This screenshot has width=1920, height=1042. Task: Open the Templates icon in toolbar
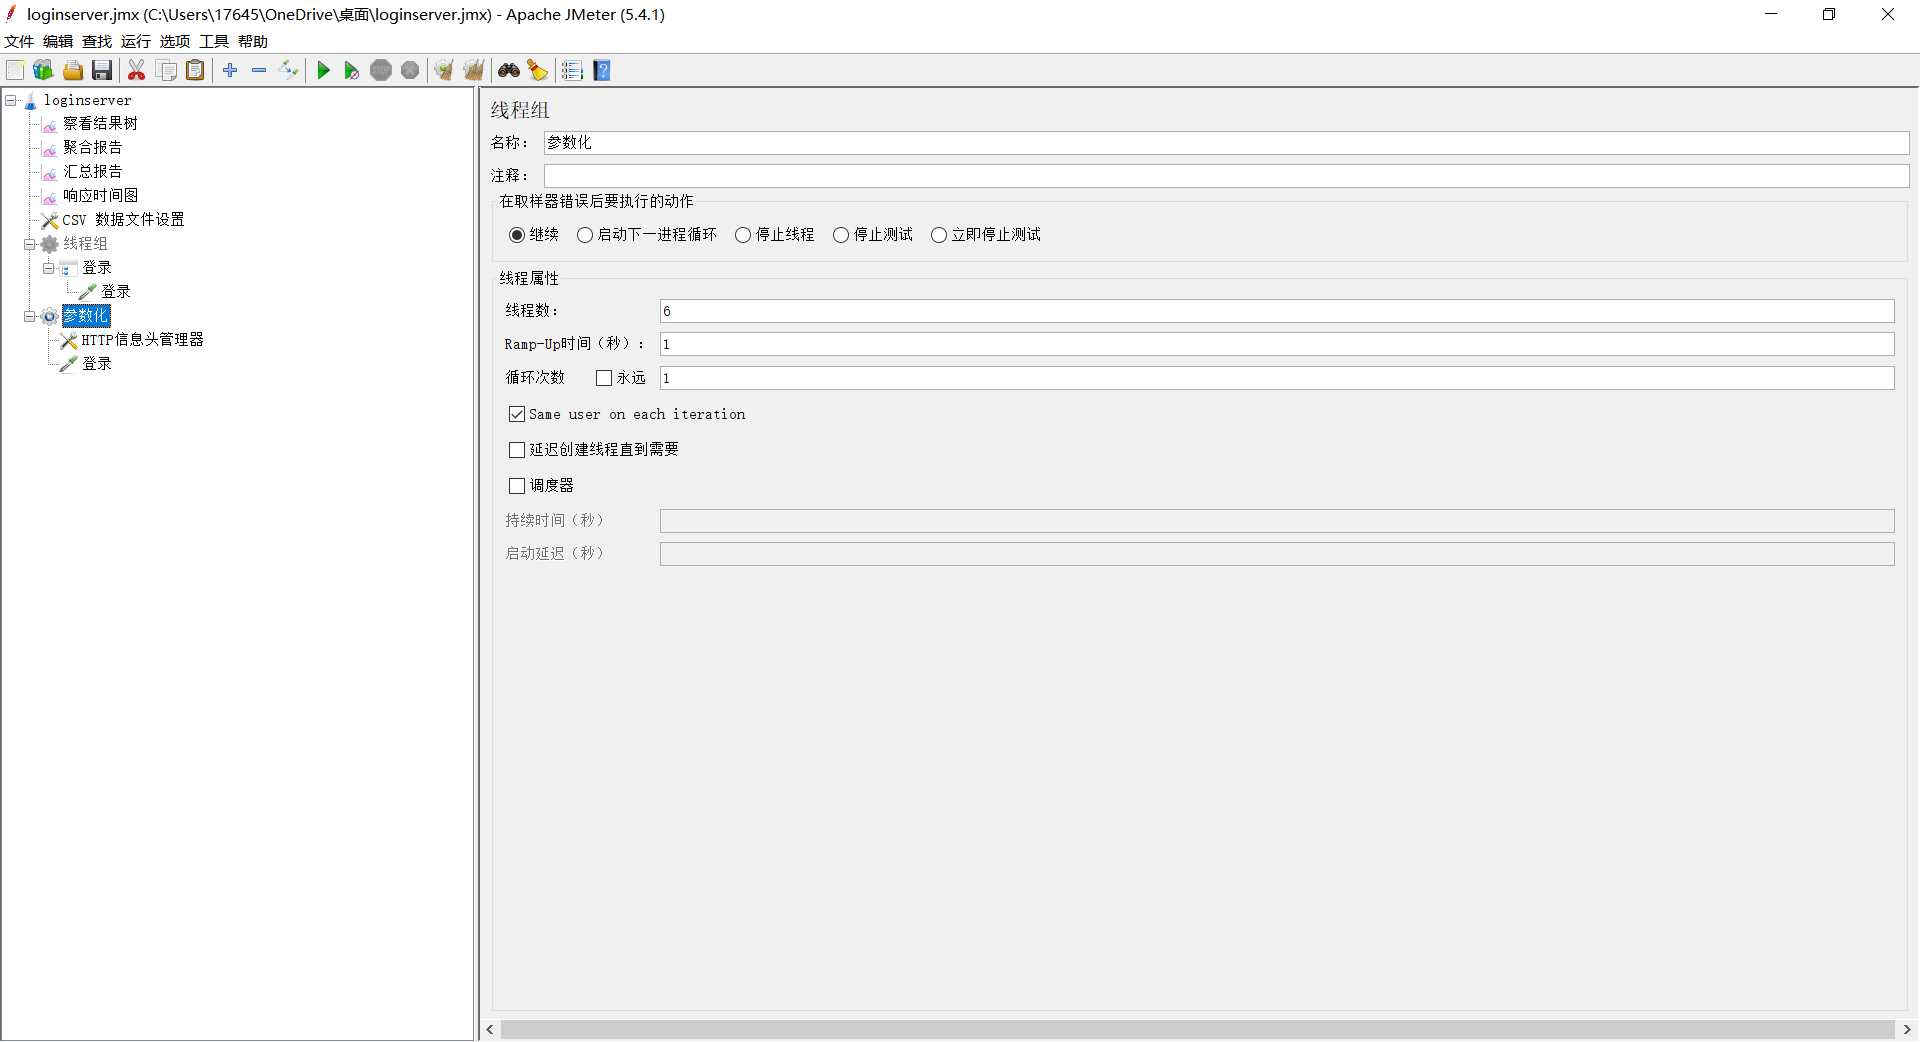[x=43, y=70]
